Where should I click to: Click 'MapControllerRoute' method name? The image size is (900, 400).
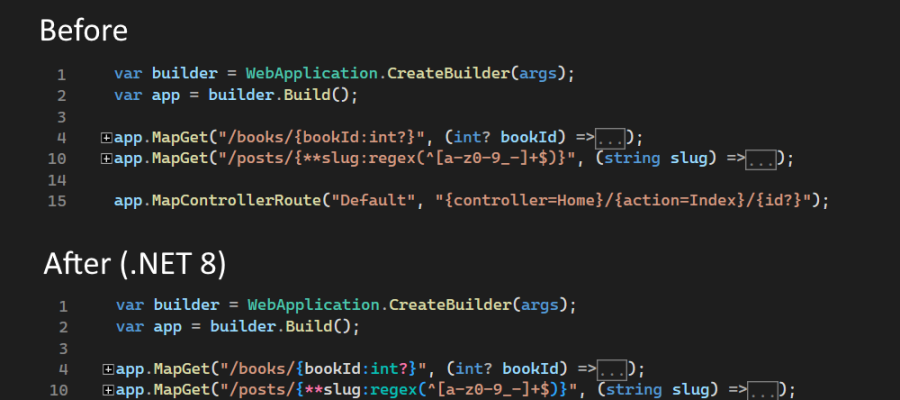point(235,201)
